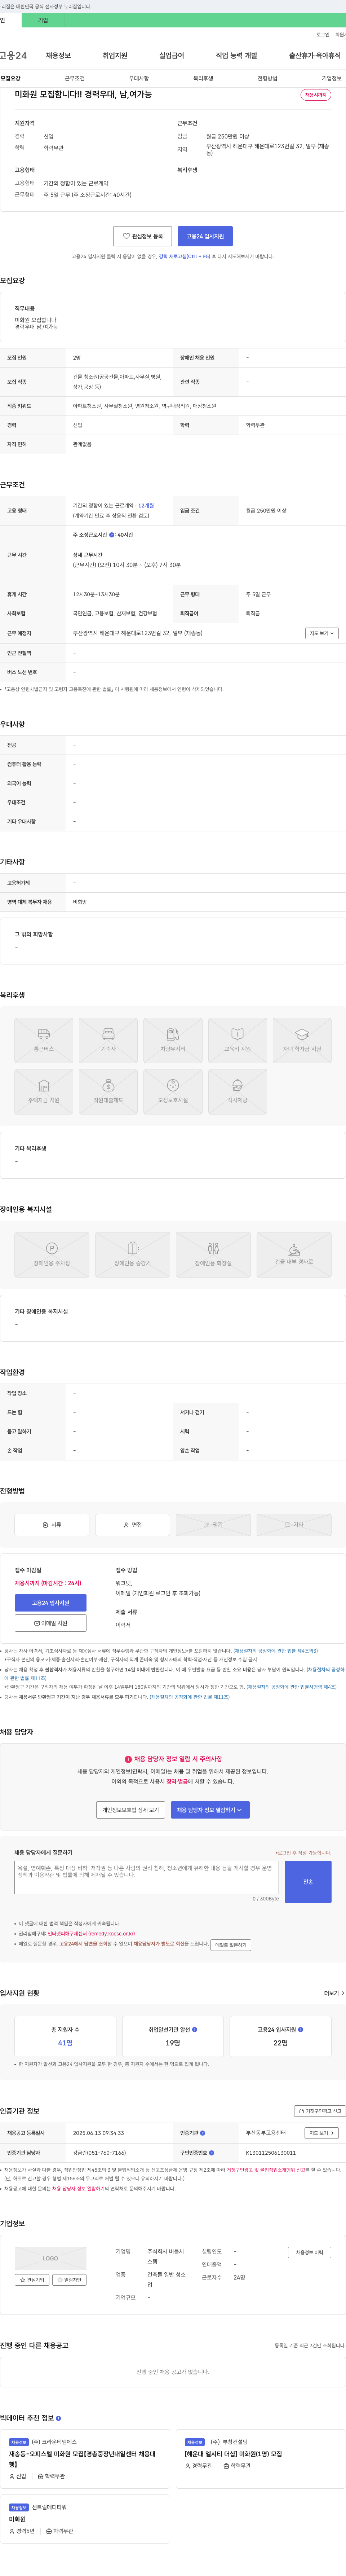Click the 장애인용 승강기 facility icon

coord(132,1255)
